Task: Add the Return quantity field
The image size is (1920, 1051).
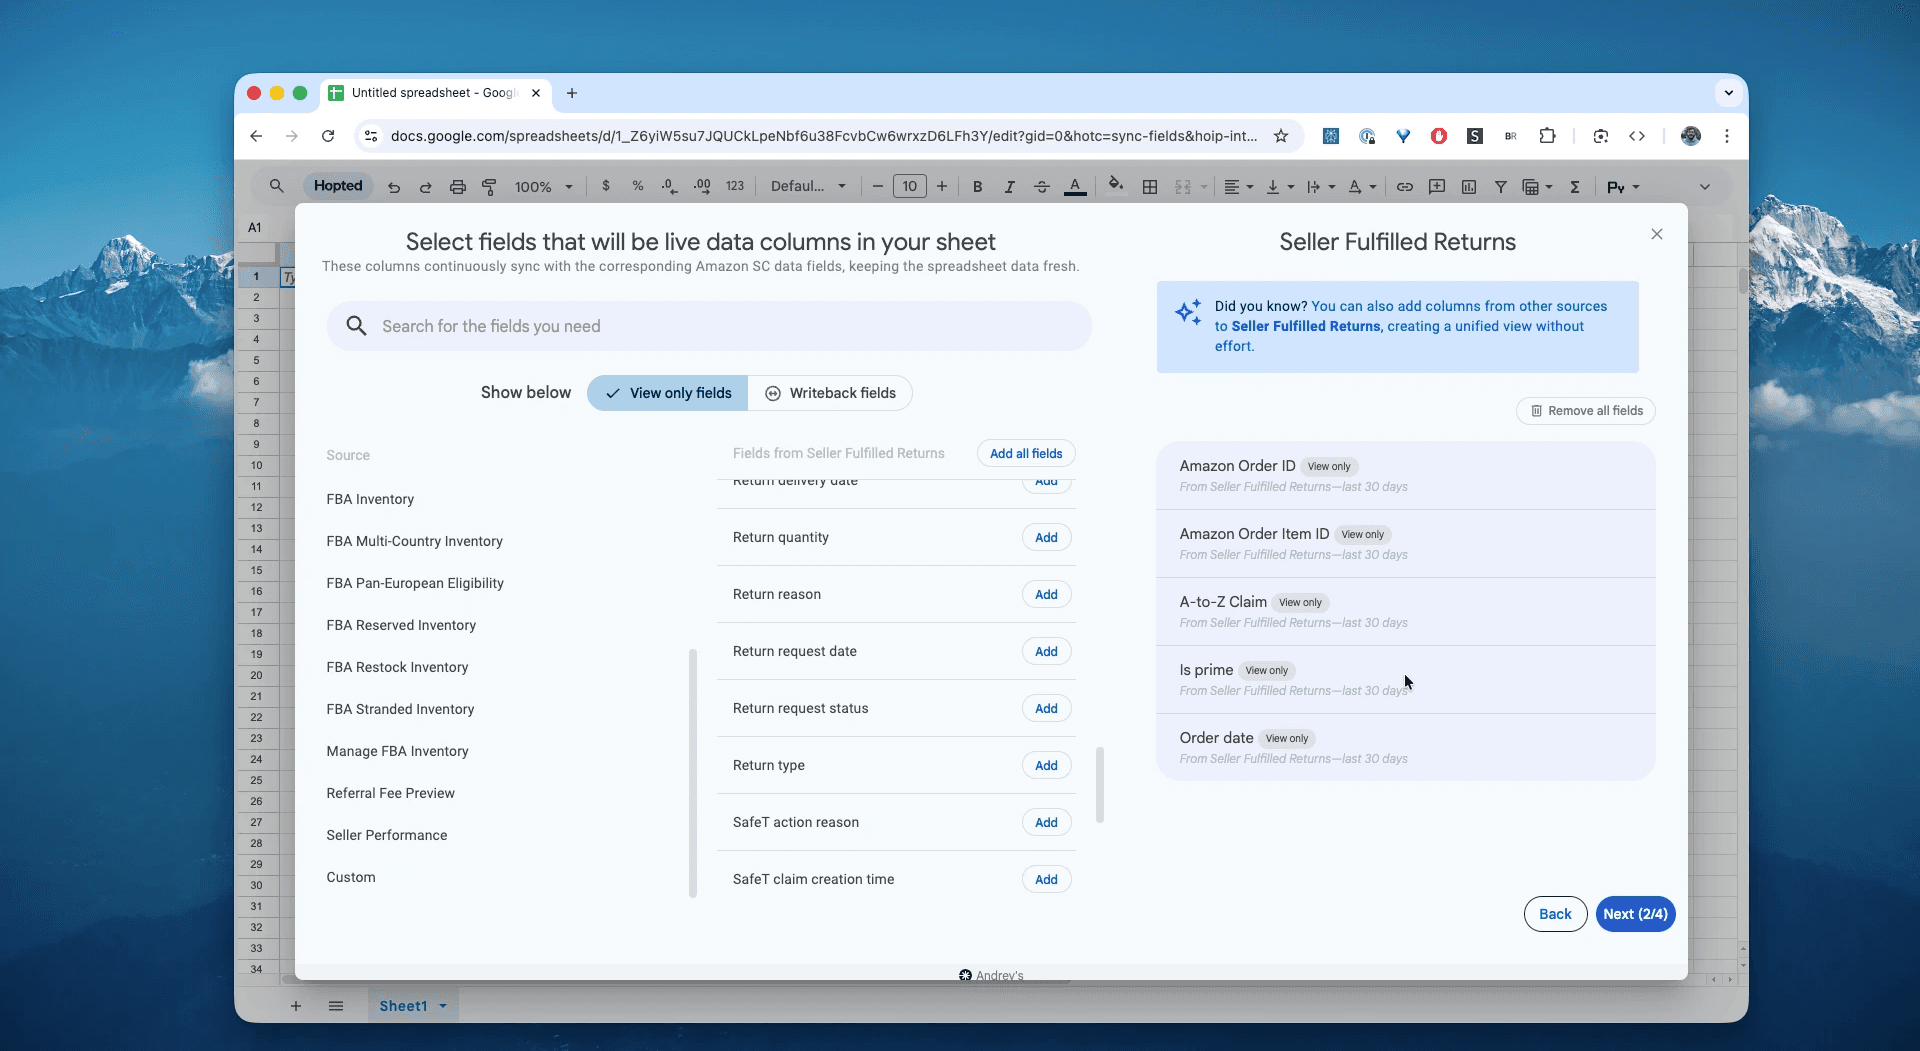Action: [x=1046, y=538]
